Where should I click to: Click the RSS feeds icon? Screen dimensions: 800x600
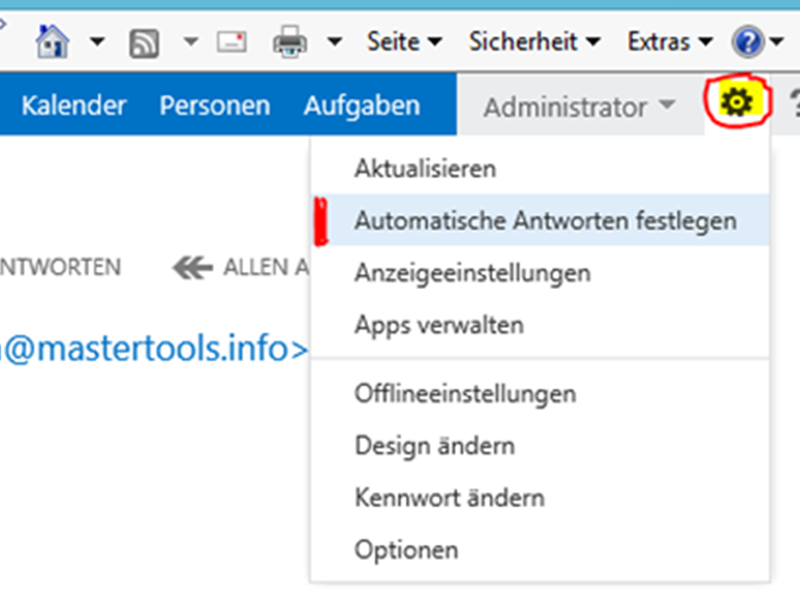pyautogui.click(x=144, y=43)
